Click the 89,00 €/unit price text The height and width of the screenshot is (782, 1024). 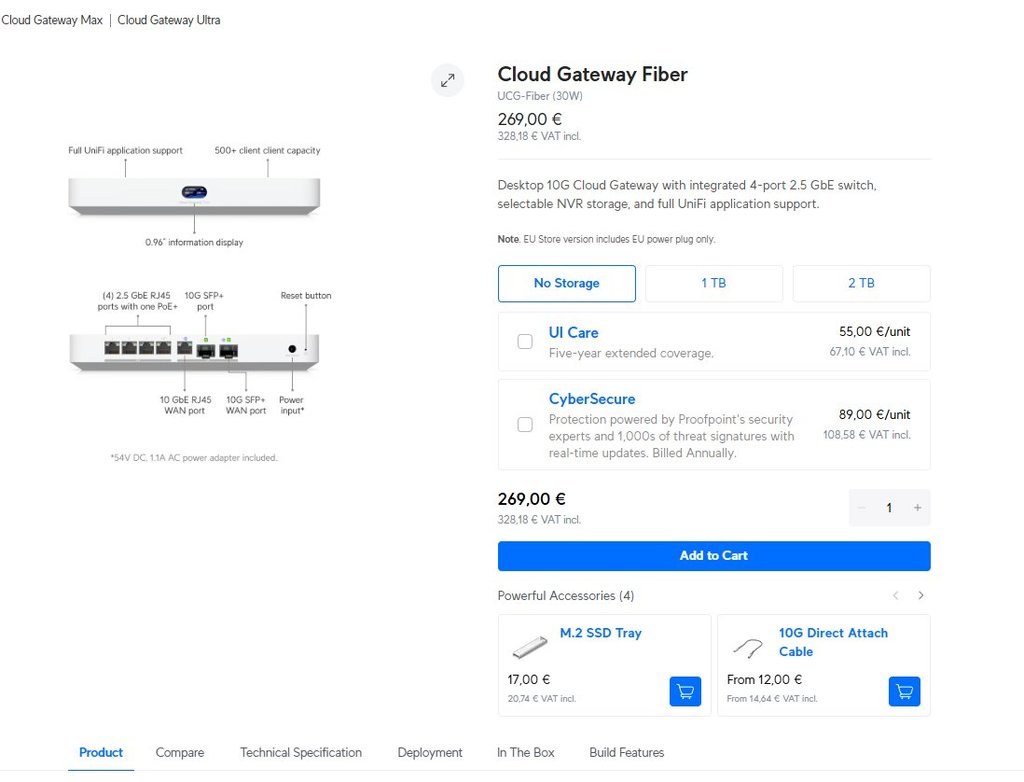[x=874, y=415]
